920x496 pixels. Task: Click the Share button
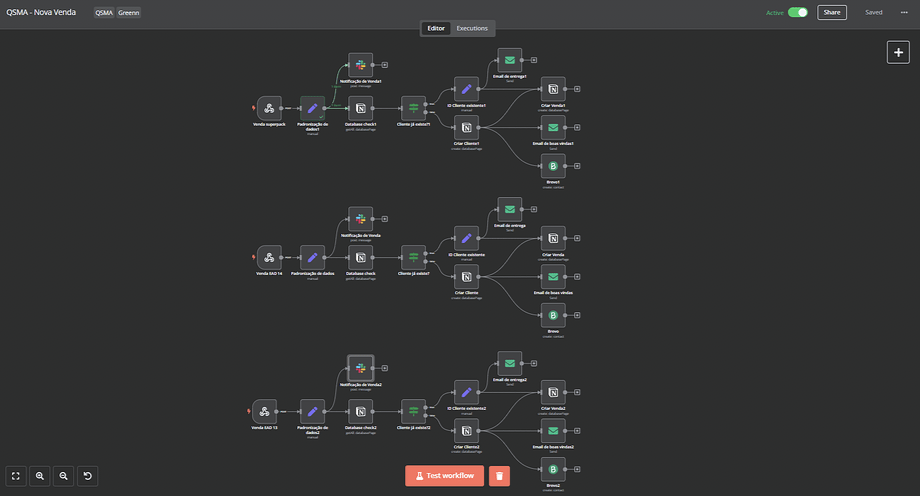(831, 12)
